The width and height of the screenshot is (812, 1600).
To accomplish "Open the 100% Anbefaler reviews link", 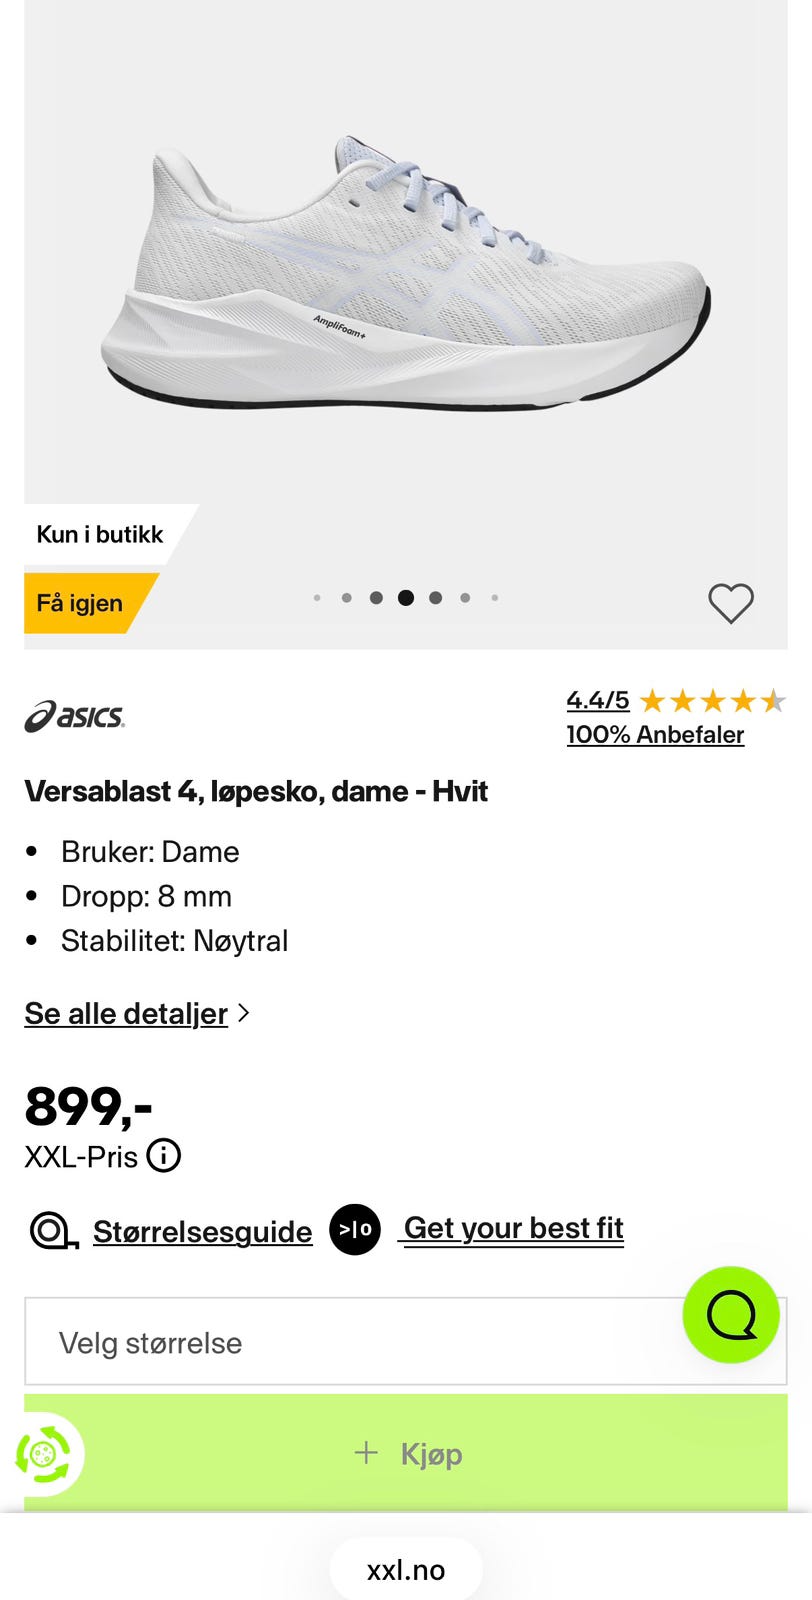I will coord(655,735).
